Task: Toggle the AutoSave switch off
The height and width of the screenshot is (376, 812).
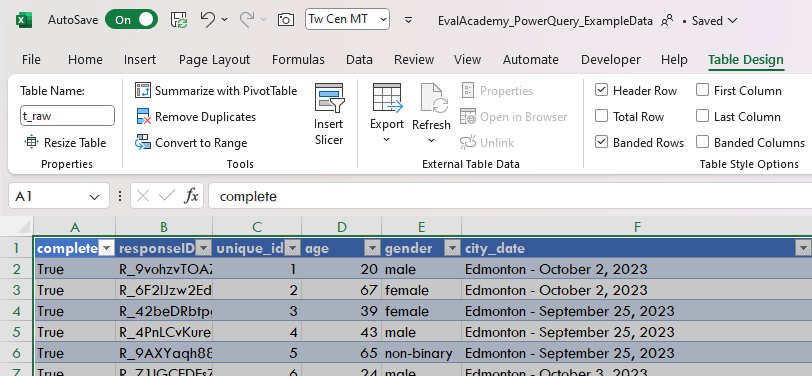Action: point(132,20)
